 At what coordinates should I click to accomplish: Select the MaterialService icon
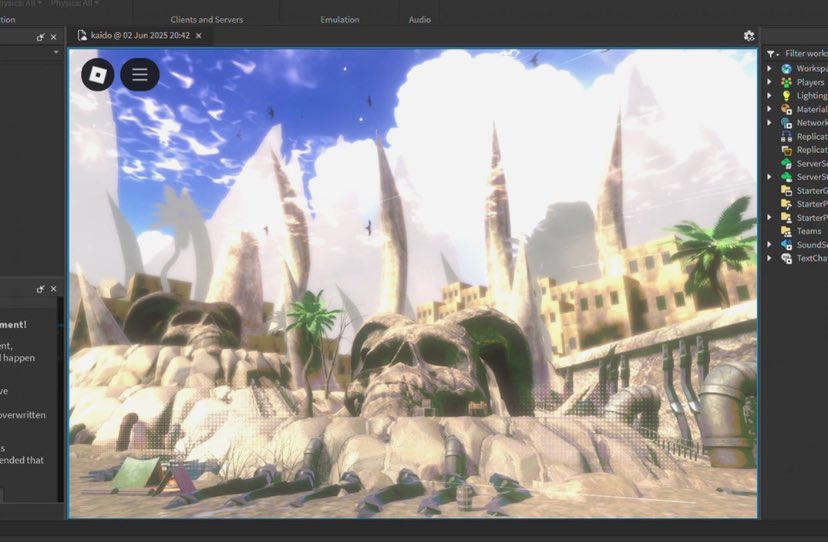click(x=786, y=109)
